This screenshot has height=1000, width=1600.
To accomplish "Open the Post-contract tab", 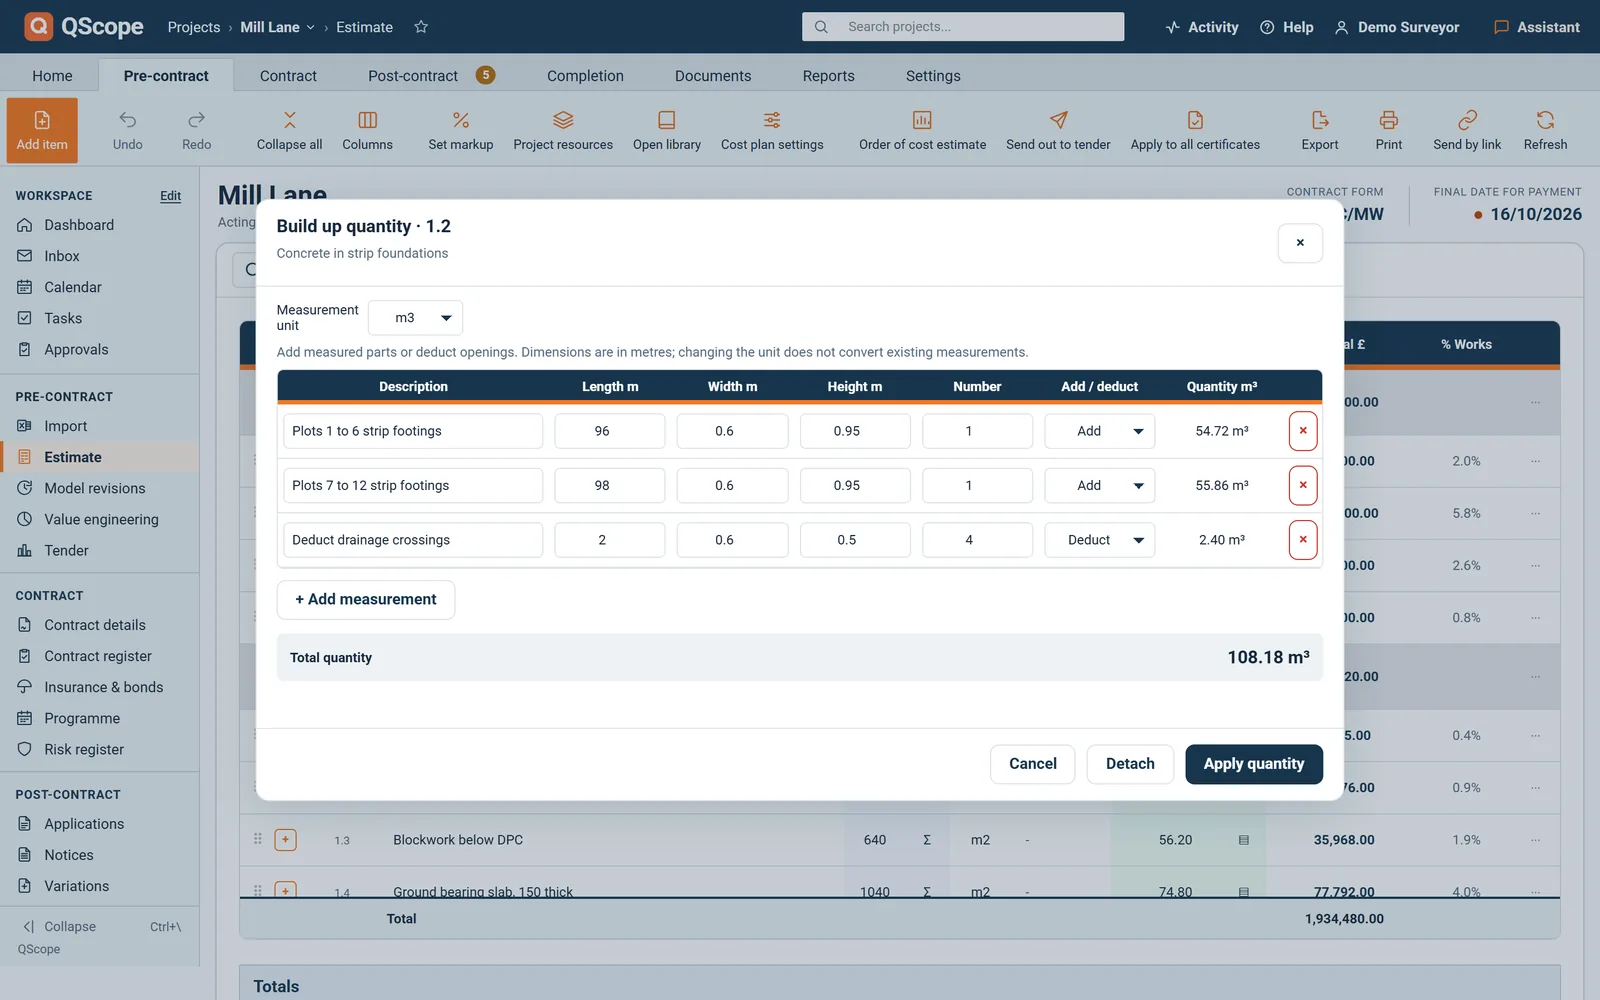I will click(x=431, y=76).
